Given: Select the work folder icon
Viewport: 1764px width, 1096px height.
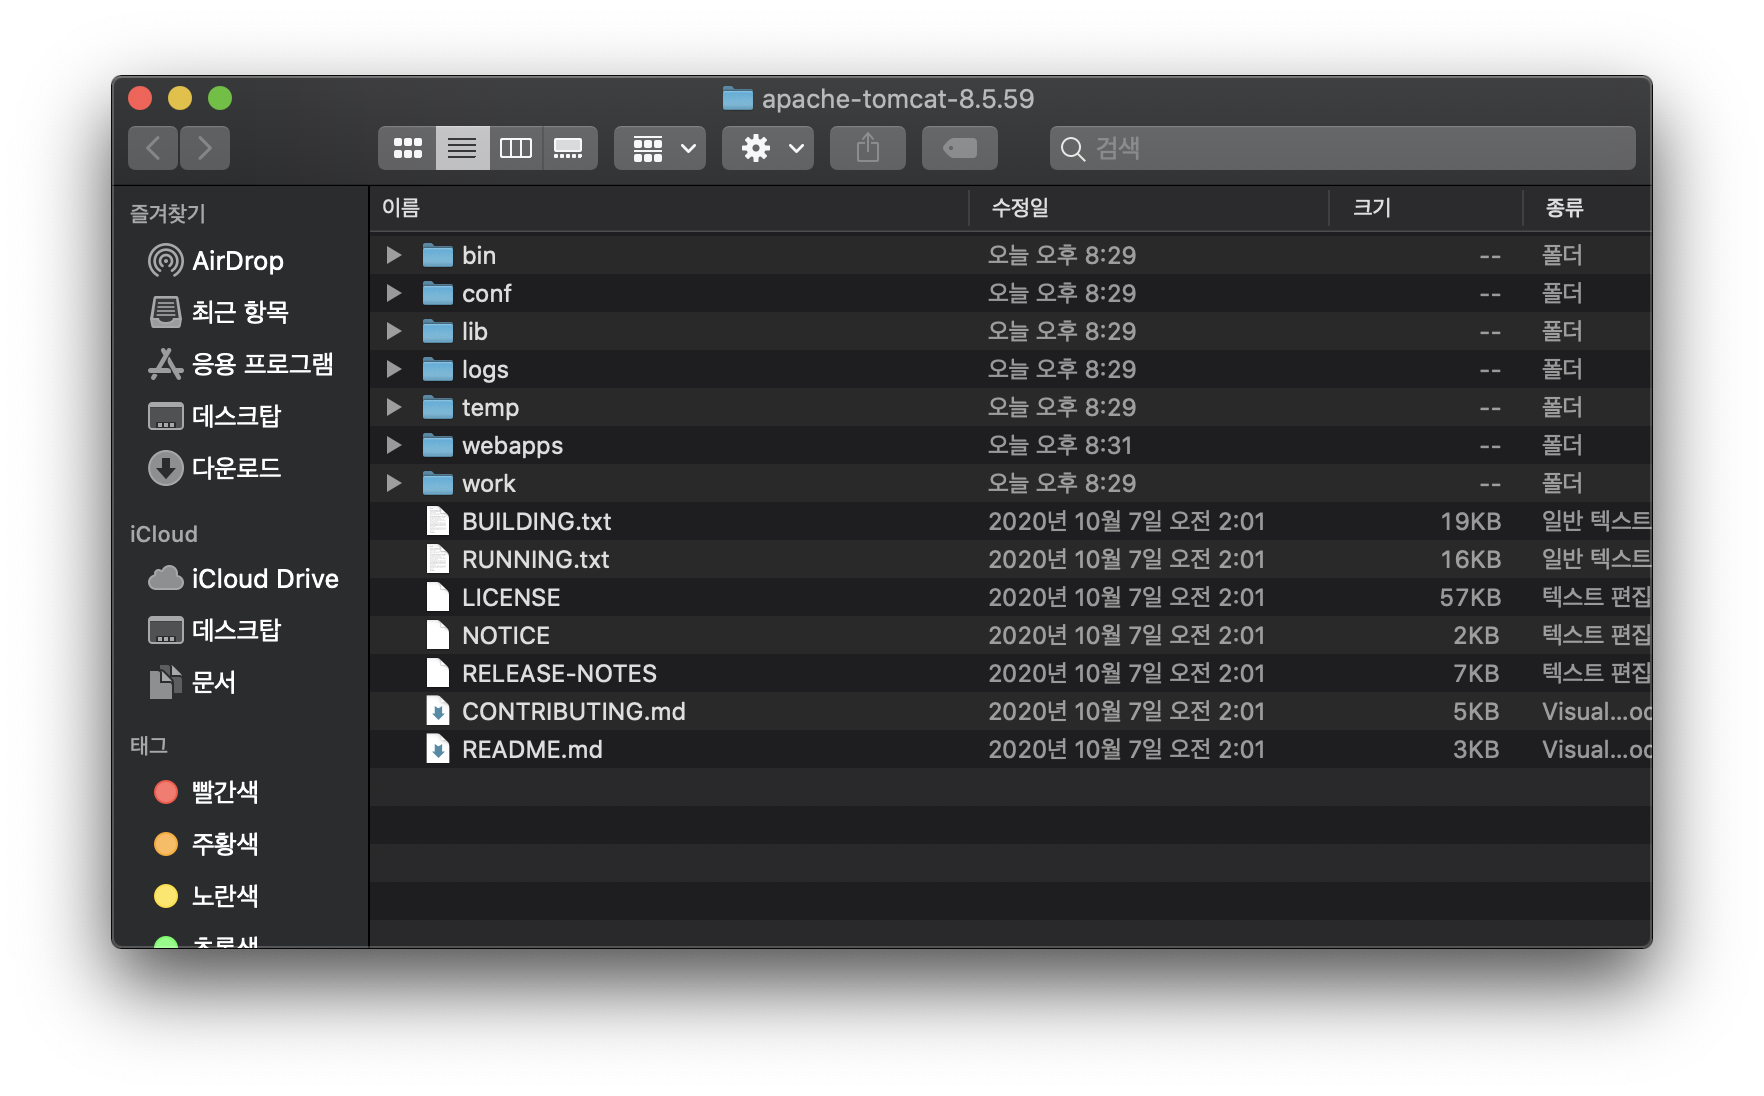Looking at the screenshot, I should 438,483.
